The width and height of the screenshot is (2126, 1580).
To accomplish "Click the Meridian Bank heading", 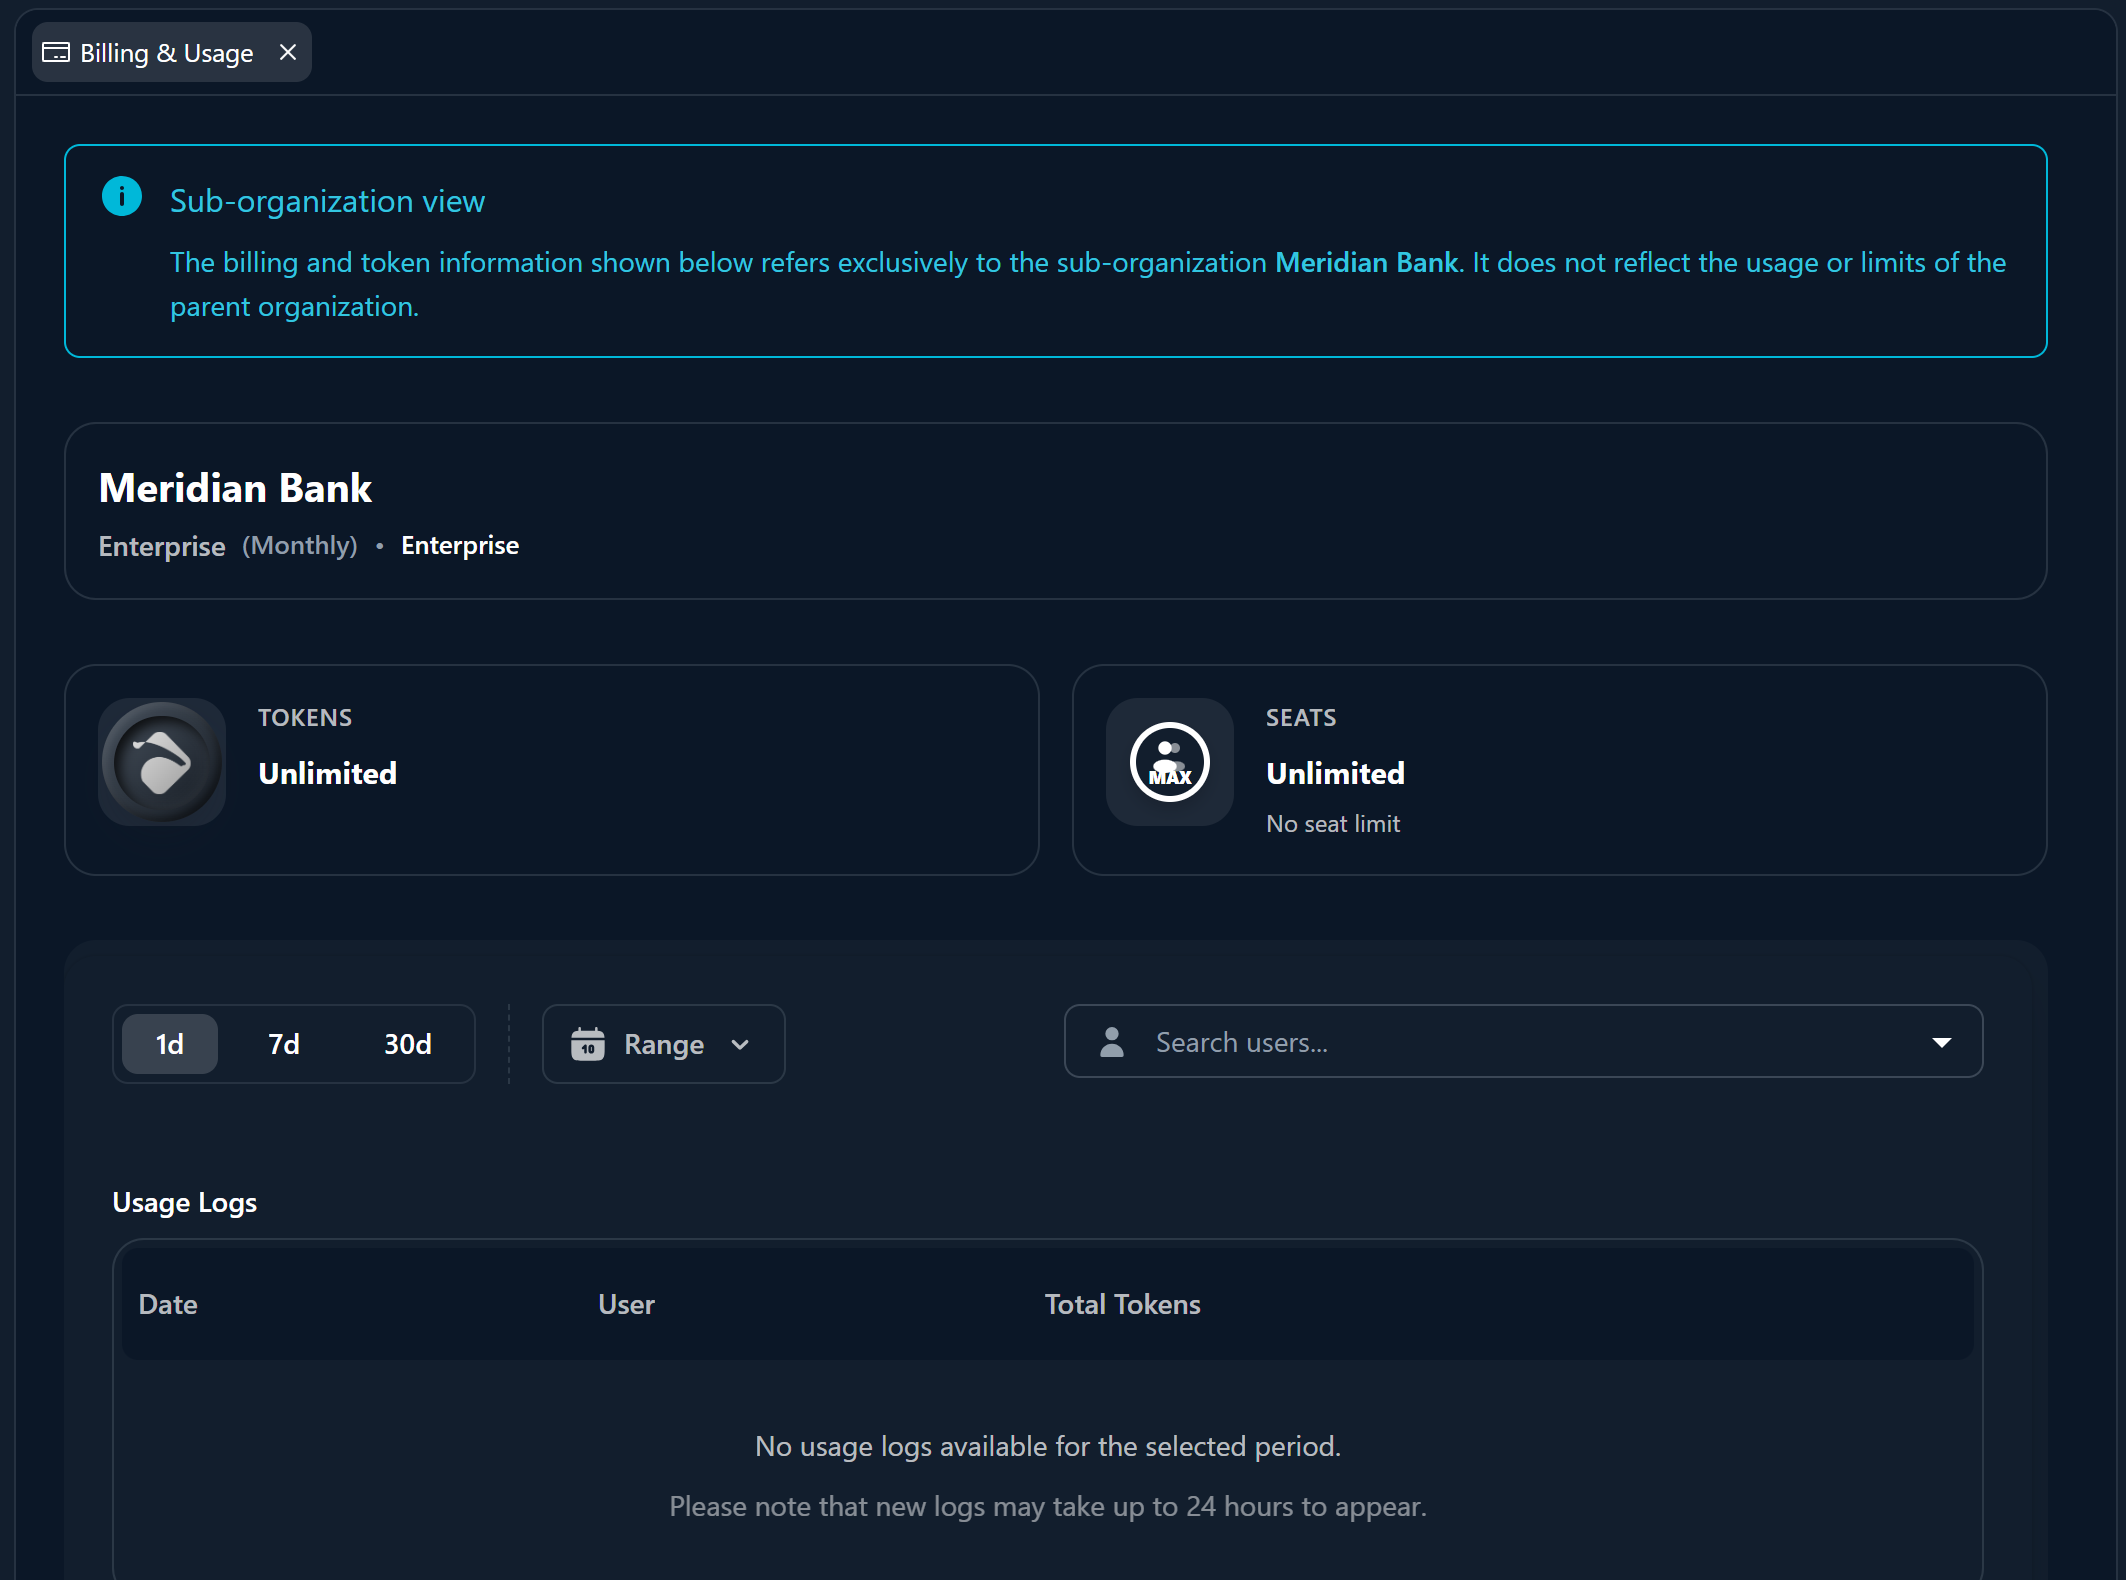I will point(235,488).
